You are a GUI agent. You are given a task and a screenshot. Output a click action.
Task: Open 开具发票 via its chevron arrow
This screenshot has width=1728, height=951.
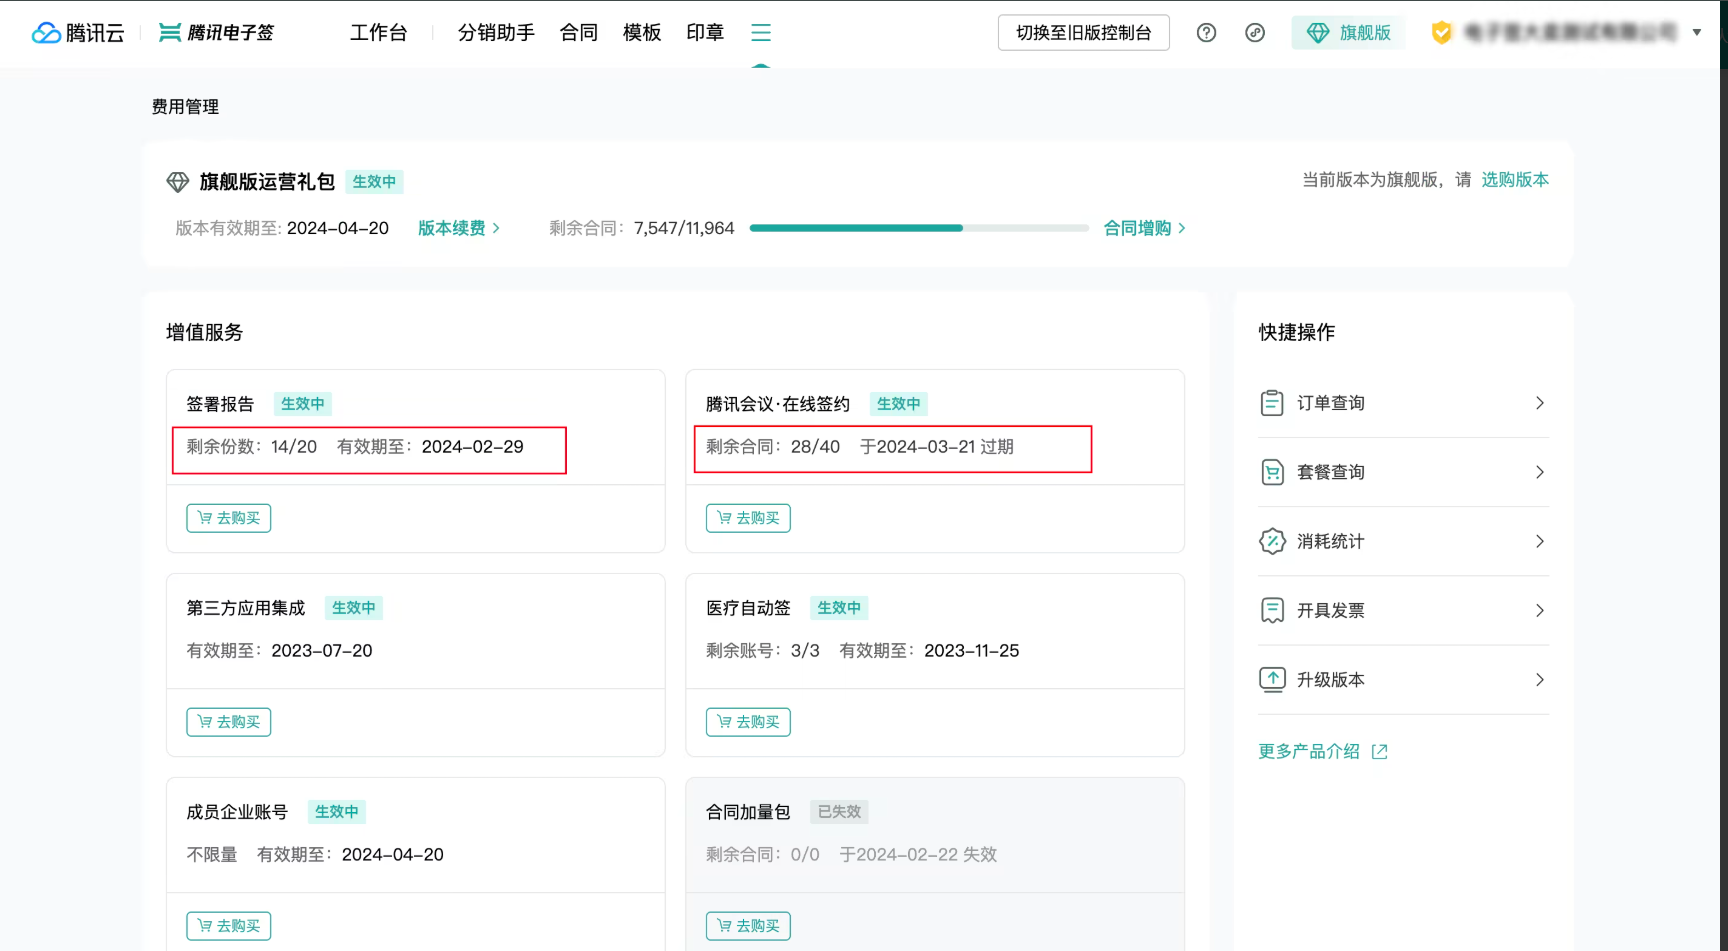1540,610
